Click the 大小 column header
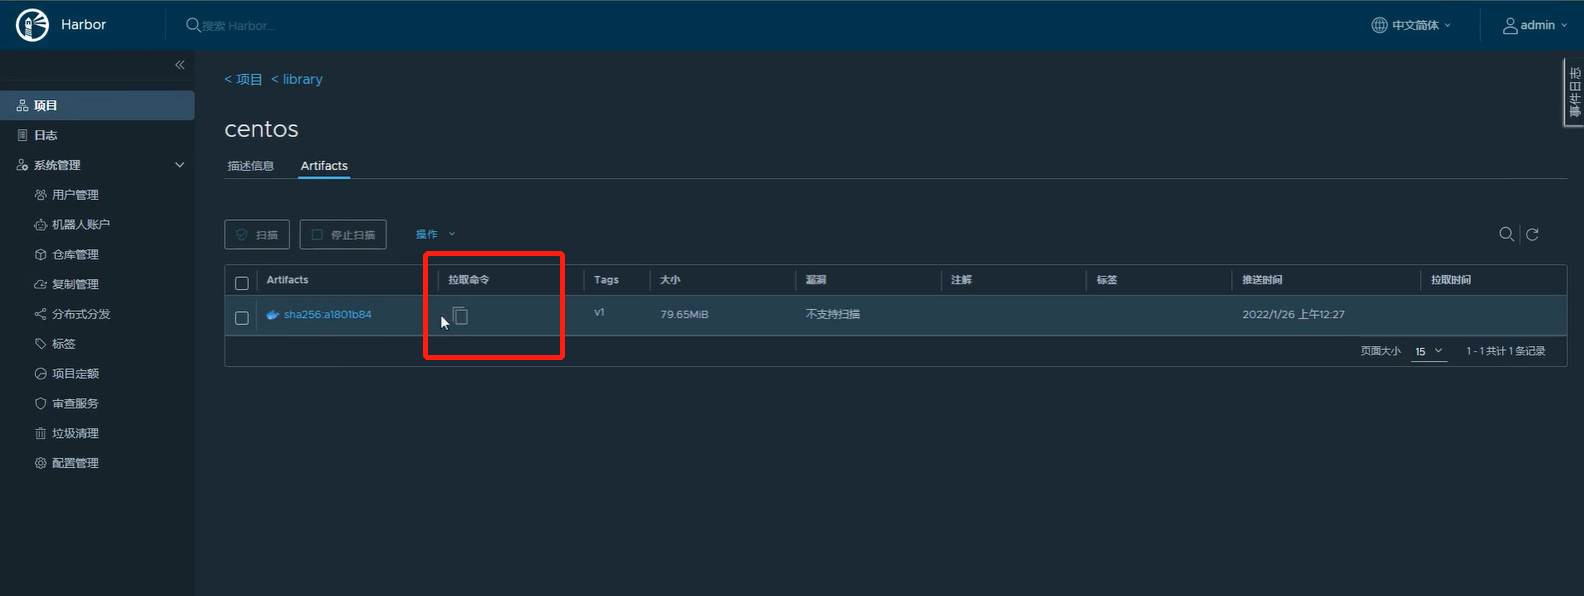 click(670, 280)
